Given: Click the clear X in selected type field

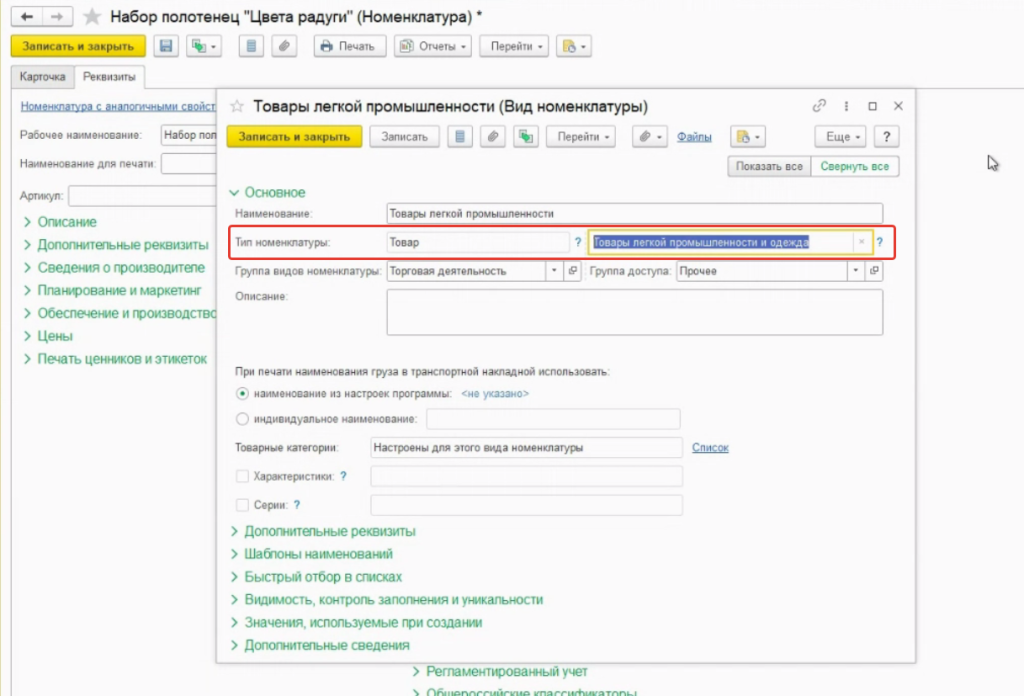Looking at the screenshot, I should pos(861,242).
